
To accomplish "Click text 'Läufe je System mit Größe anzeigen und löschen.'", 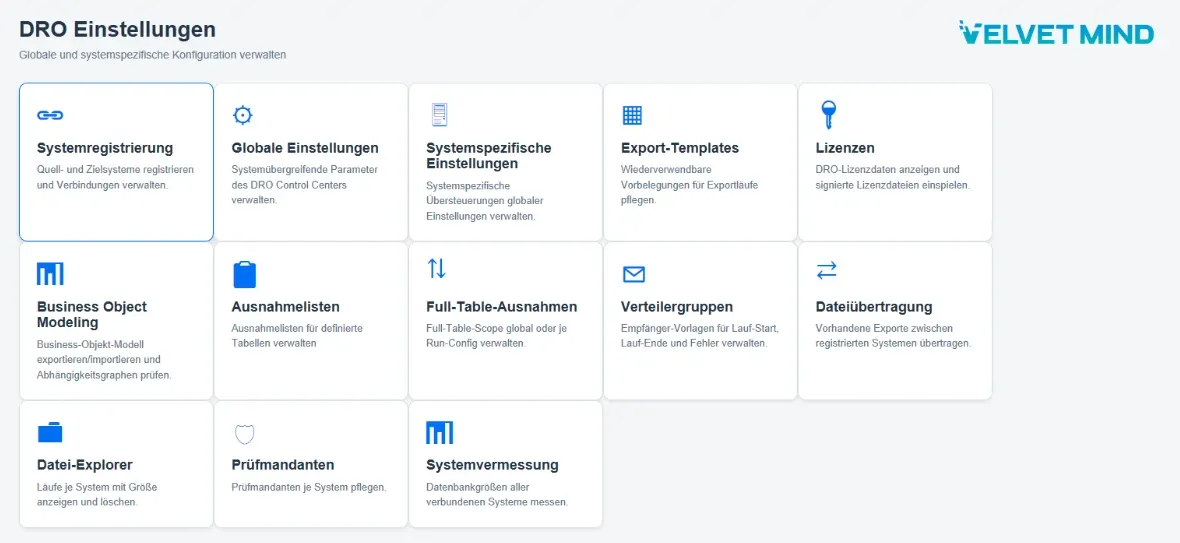I will pyautogui.click(x=97, y=494).
